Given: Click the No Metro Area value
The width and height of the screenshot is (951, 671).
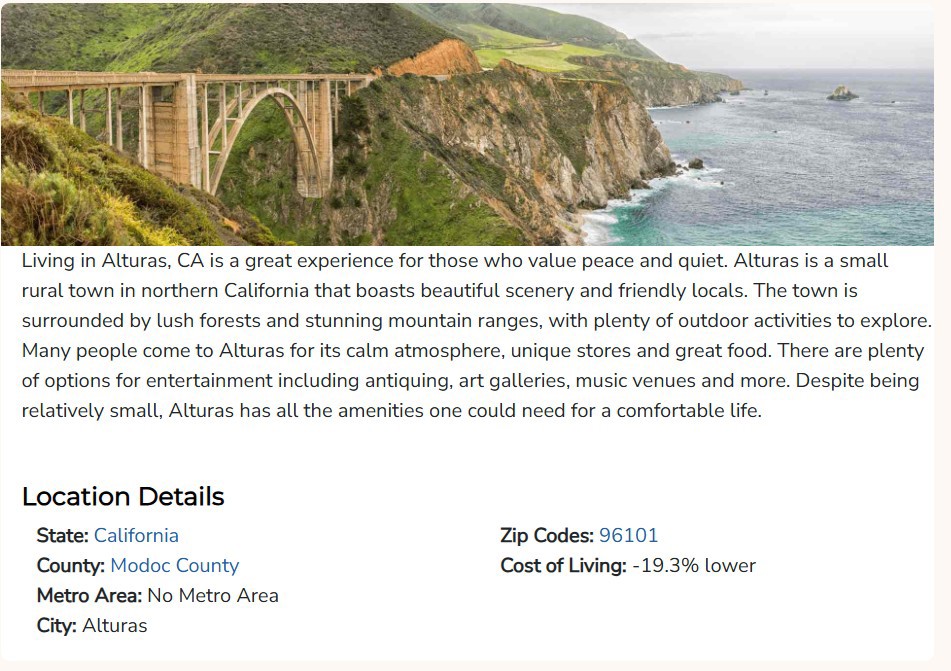Looking at the screenshot, I should [x=213, y=595].
